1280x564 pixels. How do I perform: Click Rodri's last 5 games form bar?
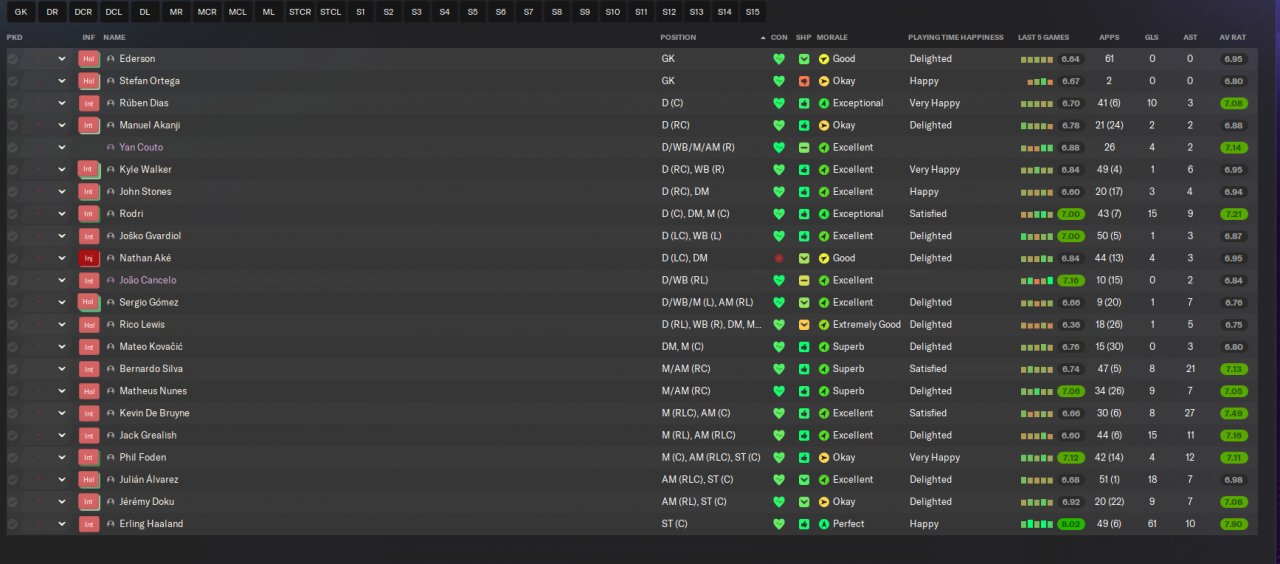[x=1038, y=214]
